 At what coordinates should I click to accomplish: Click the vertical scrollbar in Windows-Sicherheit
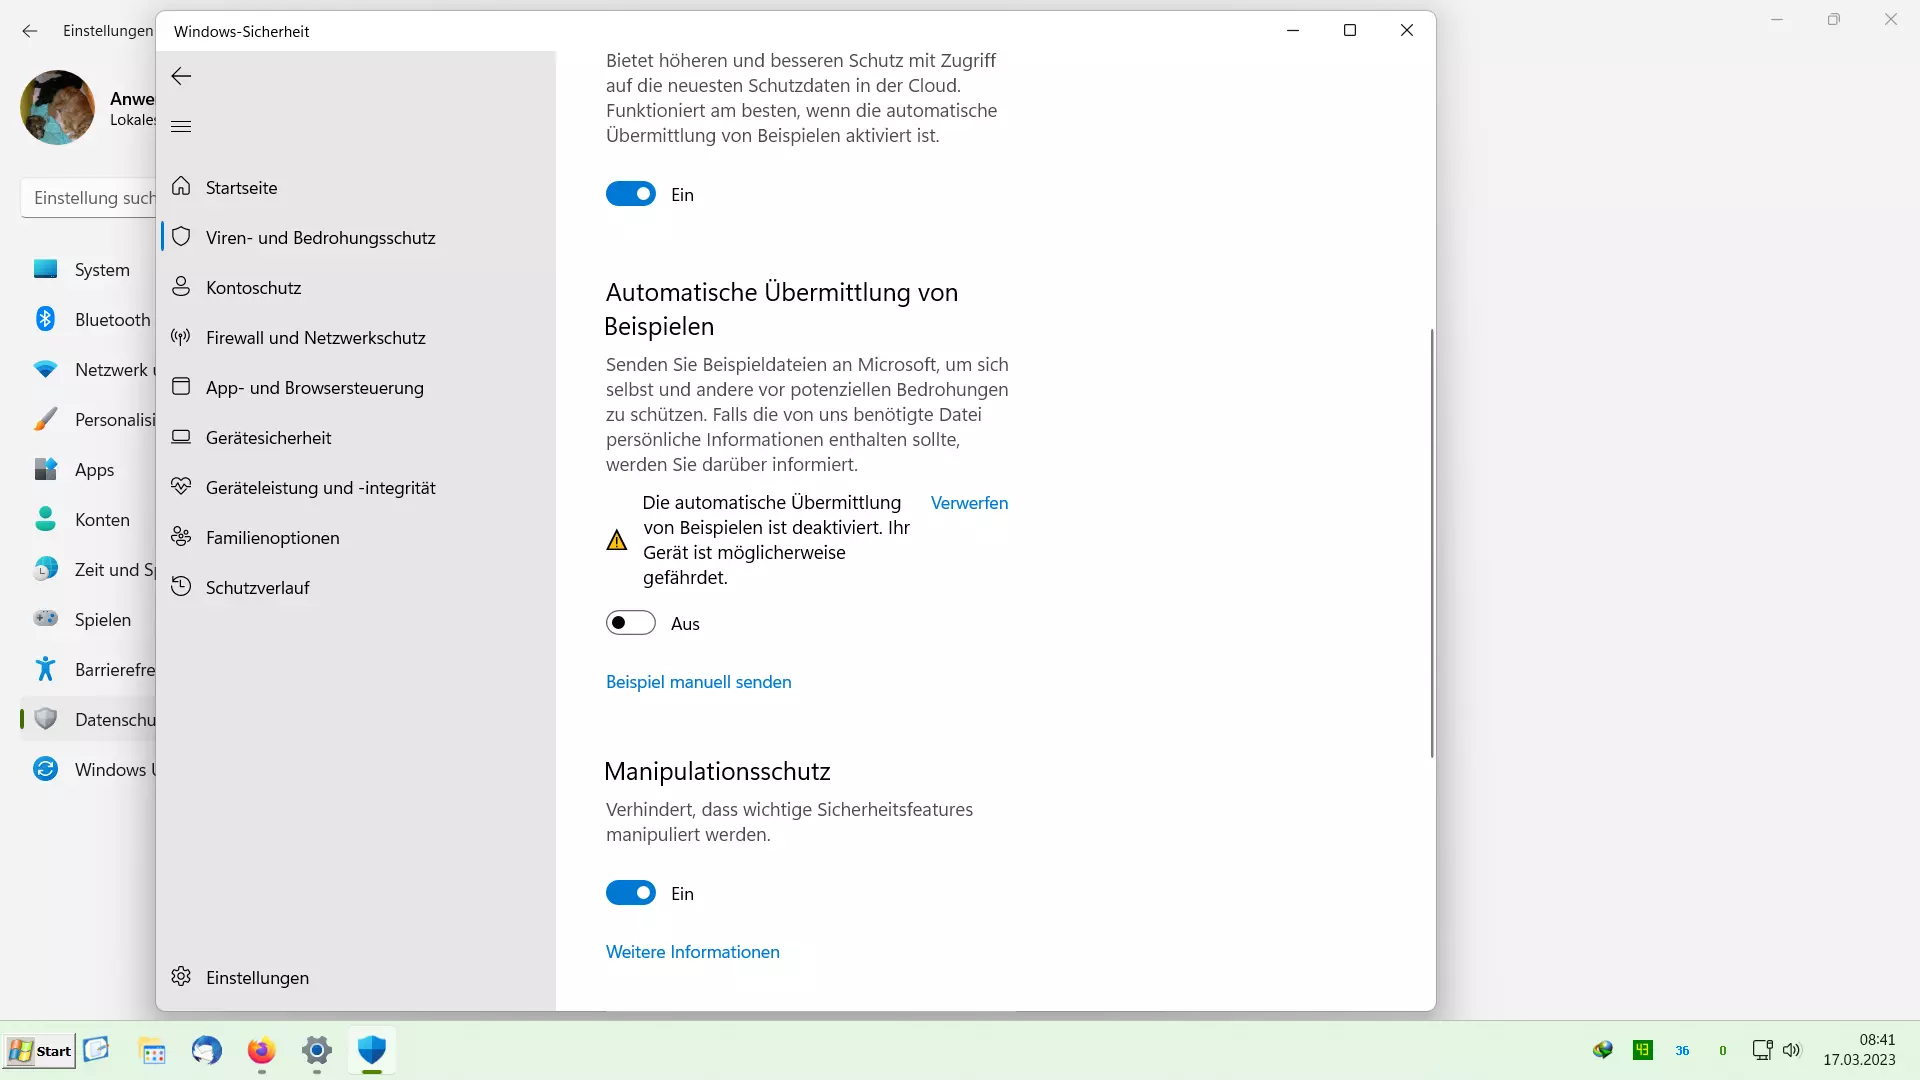tap(1431, 543)
